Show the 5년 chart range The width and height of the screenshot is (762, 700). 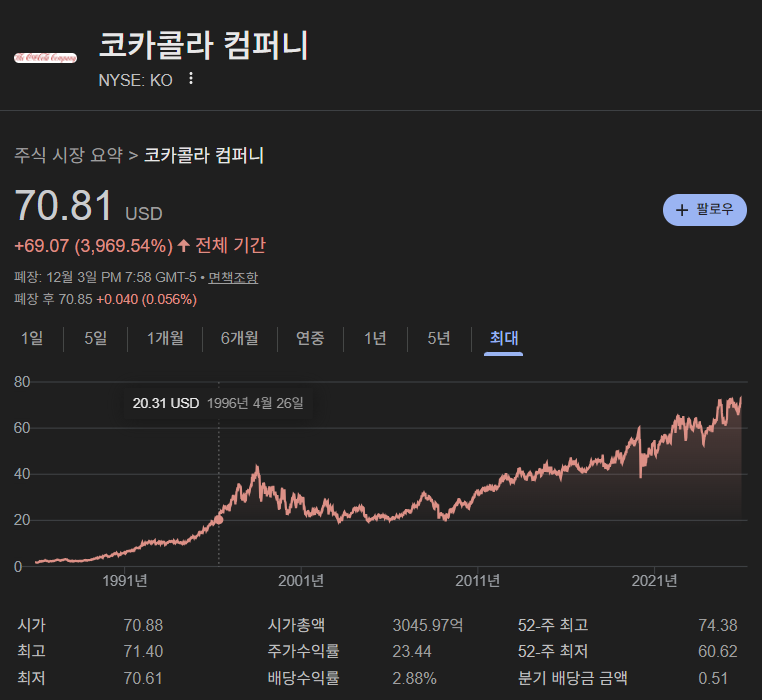tap(439, 338)
